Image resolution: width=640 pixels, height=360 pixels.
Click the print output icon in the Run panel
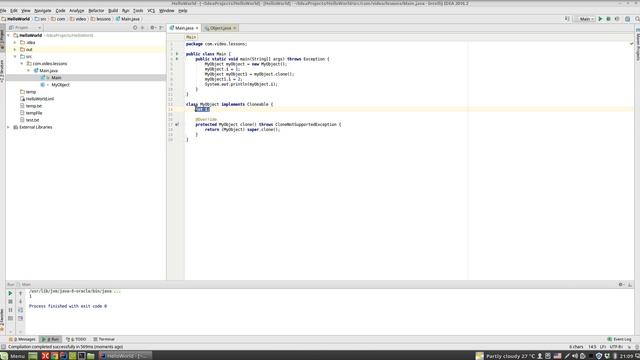pyautogui.click(x=20, y=318)
